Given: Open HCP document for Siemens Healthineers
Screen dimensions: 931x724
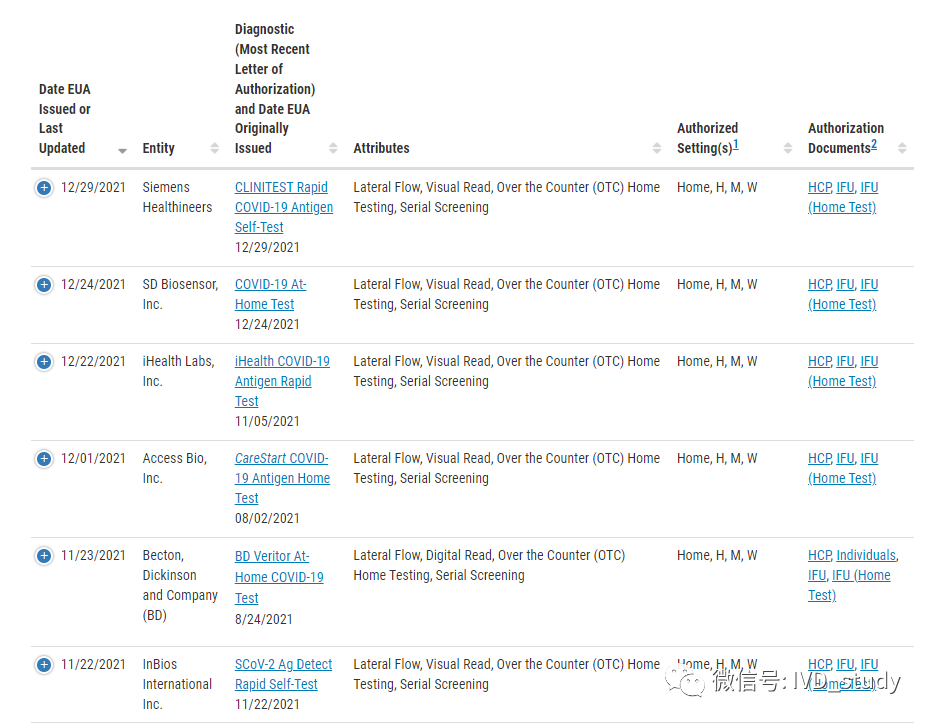Looking at the screenshot, I should (x=819, y=188).
